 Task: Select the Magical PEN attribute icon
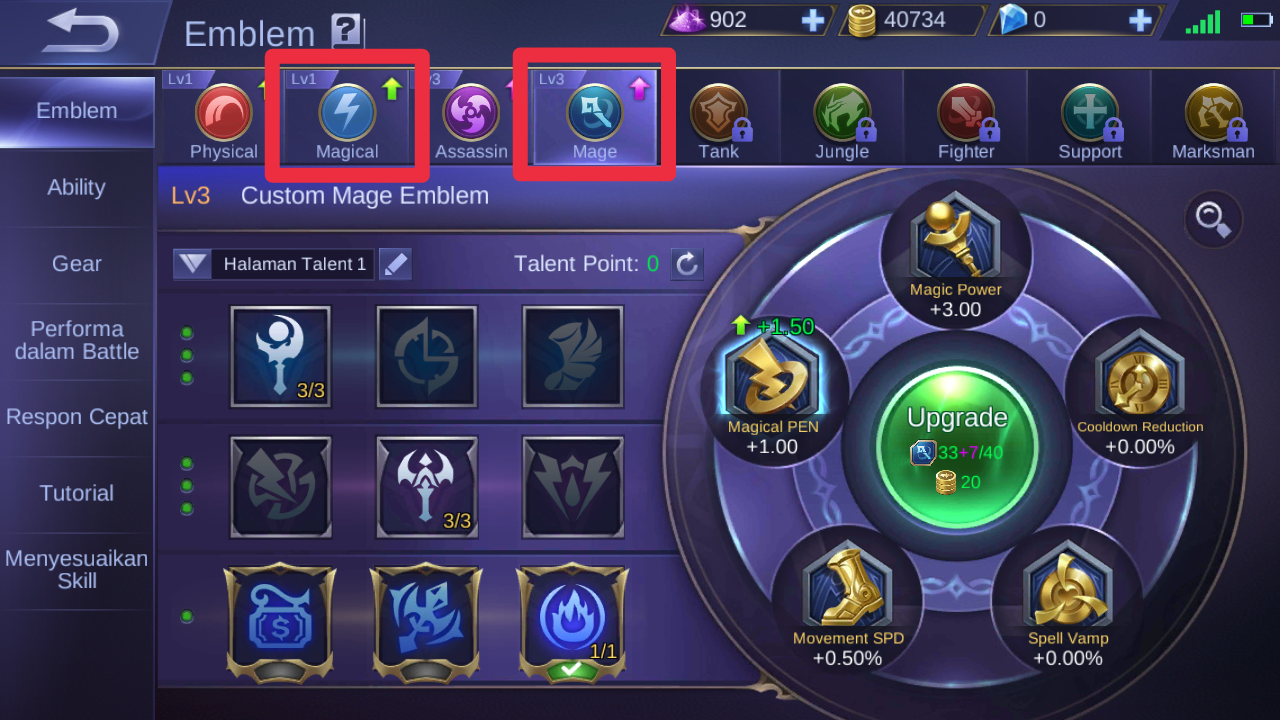tap(770, 376)
